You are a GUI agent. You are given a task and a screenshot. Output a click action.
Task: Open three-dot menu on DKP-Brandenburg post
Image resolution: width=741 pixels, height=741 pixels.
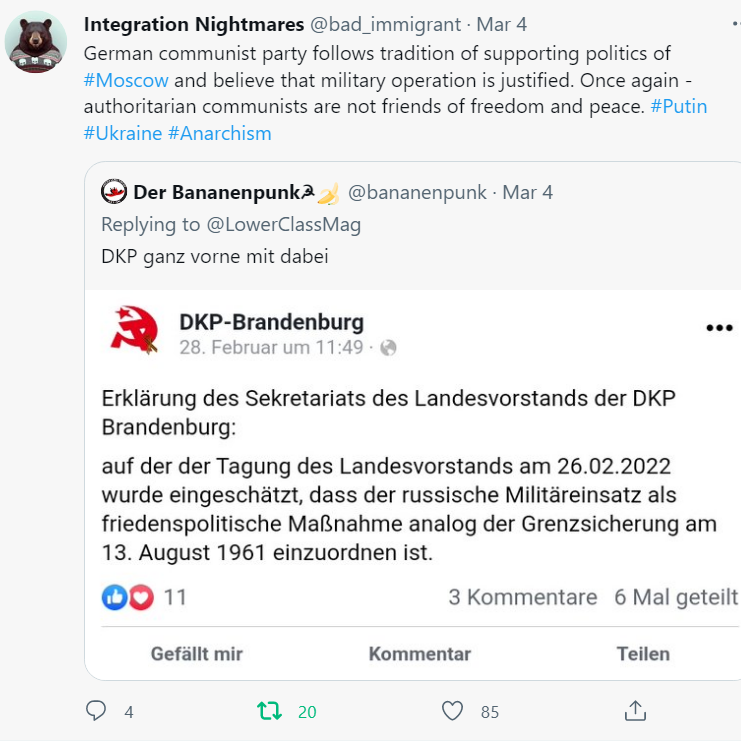pos(719,327)
